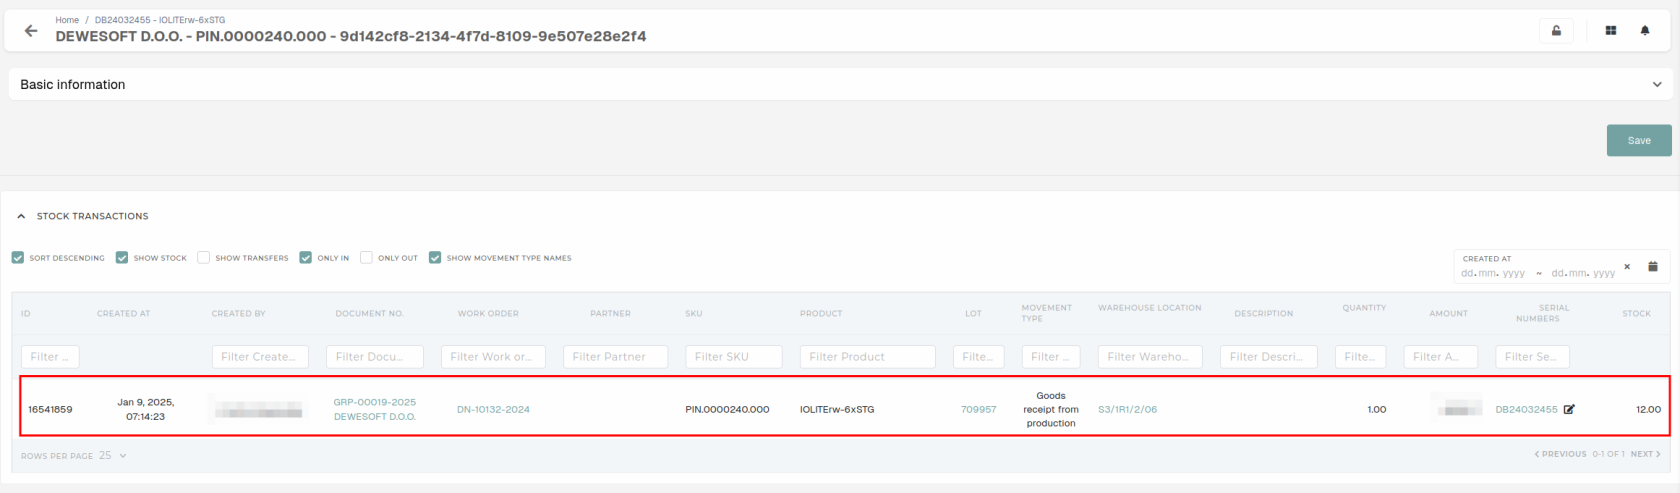Enable Only Out checkbox
Screen dimensions: 1680x493
point(366,258)
